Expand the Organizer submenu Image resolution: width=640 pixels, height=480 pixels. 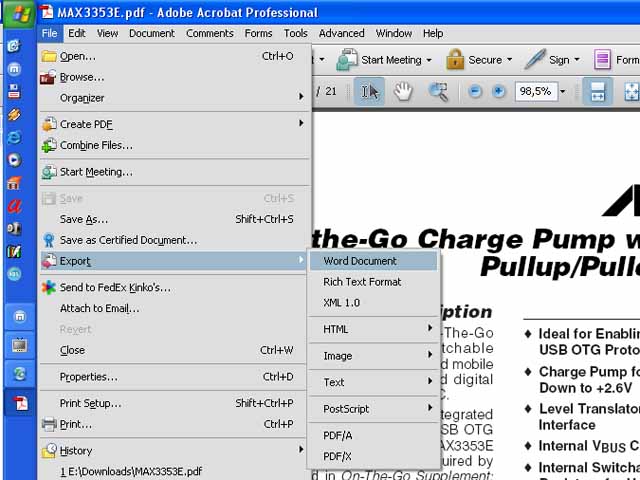(175, 98)
